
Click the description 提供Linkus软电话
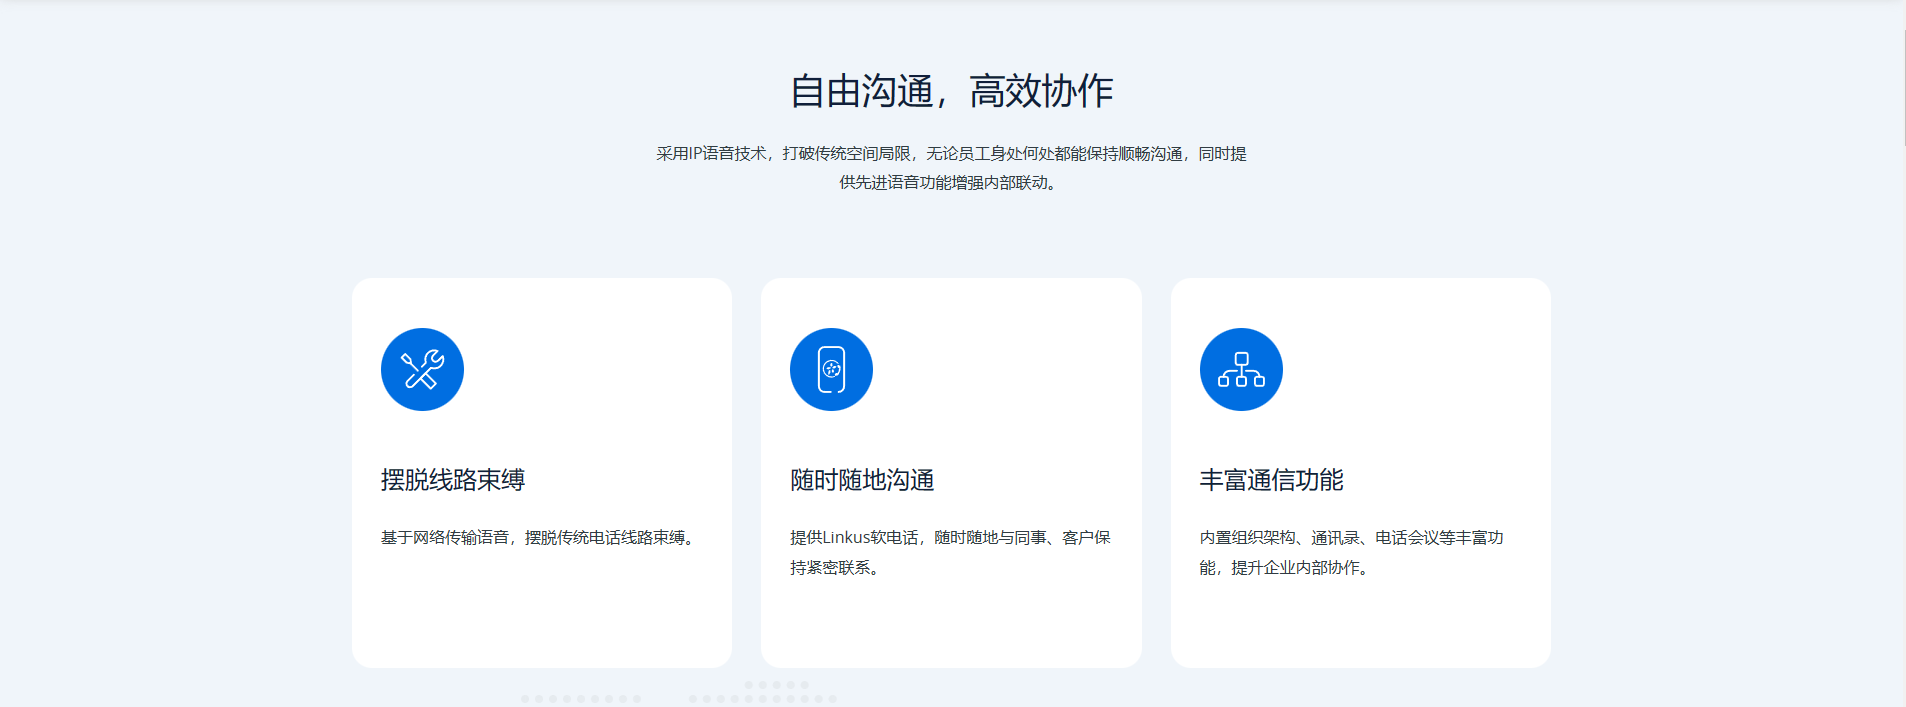click(x=950, y=552)
